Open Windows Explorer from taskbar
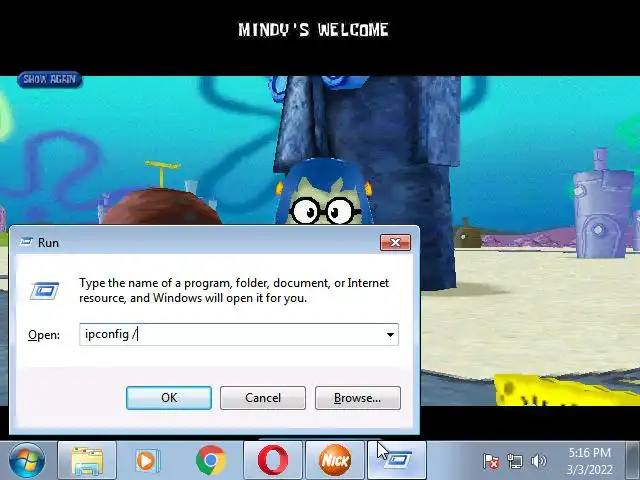Image resolution: width=640 pixels, height=480 pixels. pos(87,461)
